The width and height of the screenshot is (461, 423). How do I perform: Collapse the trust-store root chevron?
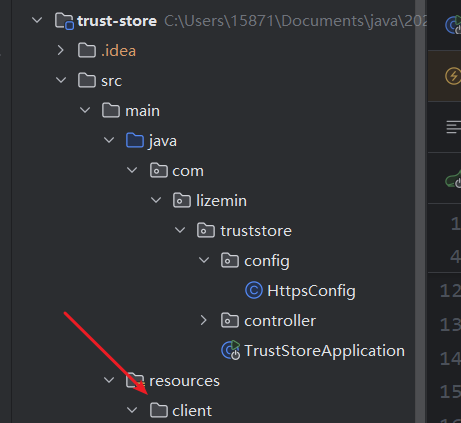[37, 20]
